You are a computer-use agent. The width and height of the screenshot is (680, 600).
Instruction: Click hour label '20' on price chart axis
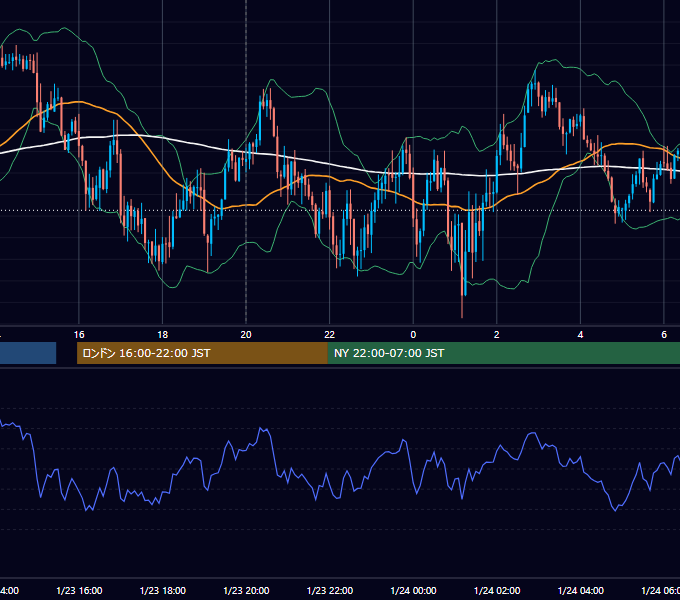(246, 335)
